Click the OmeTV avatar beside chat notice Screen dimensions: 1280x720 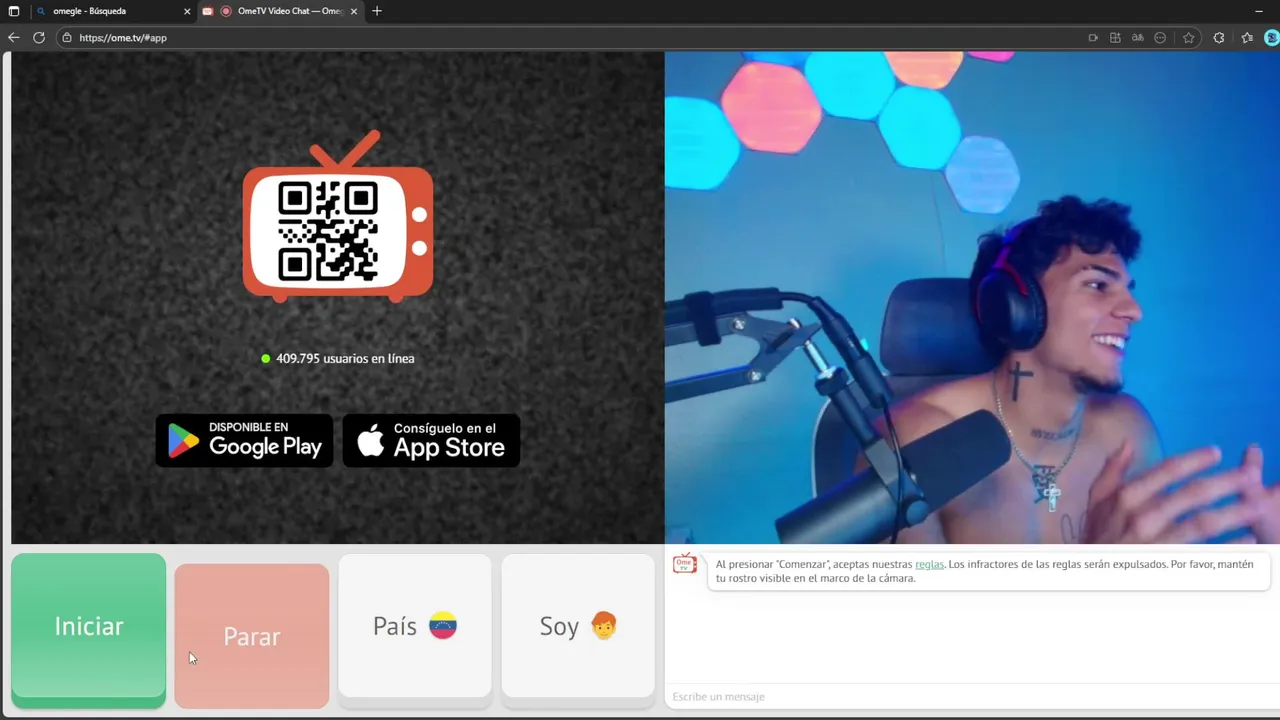(x=685, y=565)
